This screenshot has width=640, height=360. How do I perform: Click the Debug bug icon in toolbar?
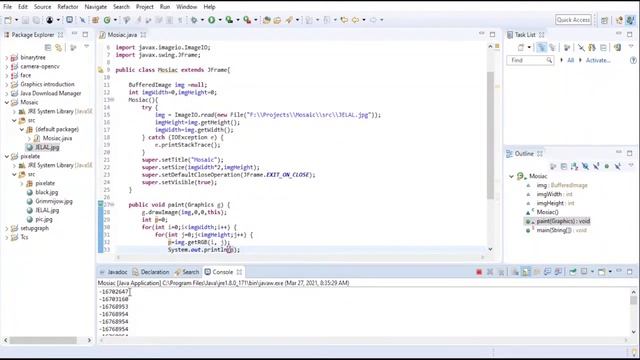[194, 20]
